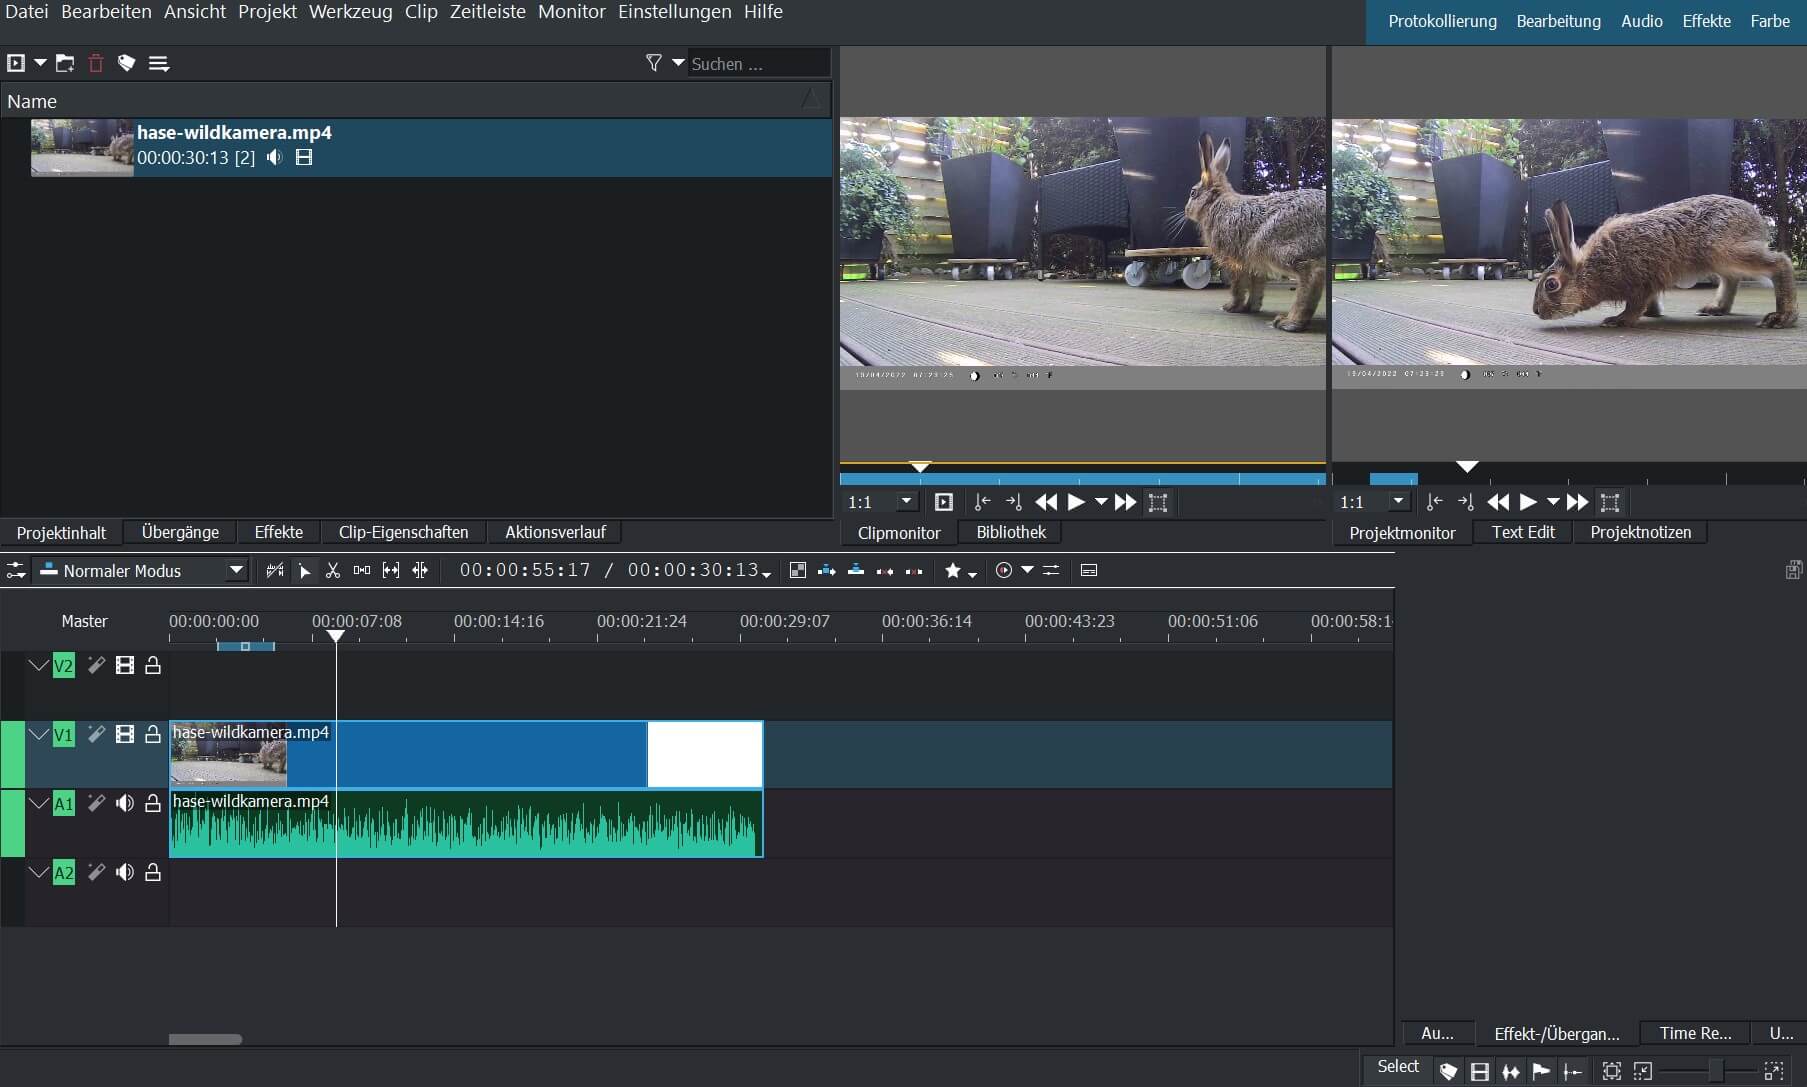Select the razor (scissors) tool
The height and width of the screenshot is (1087, 1807).
(x=333, y=570)
